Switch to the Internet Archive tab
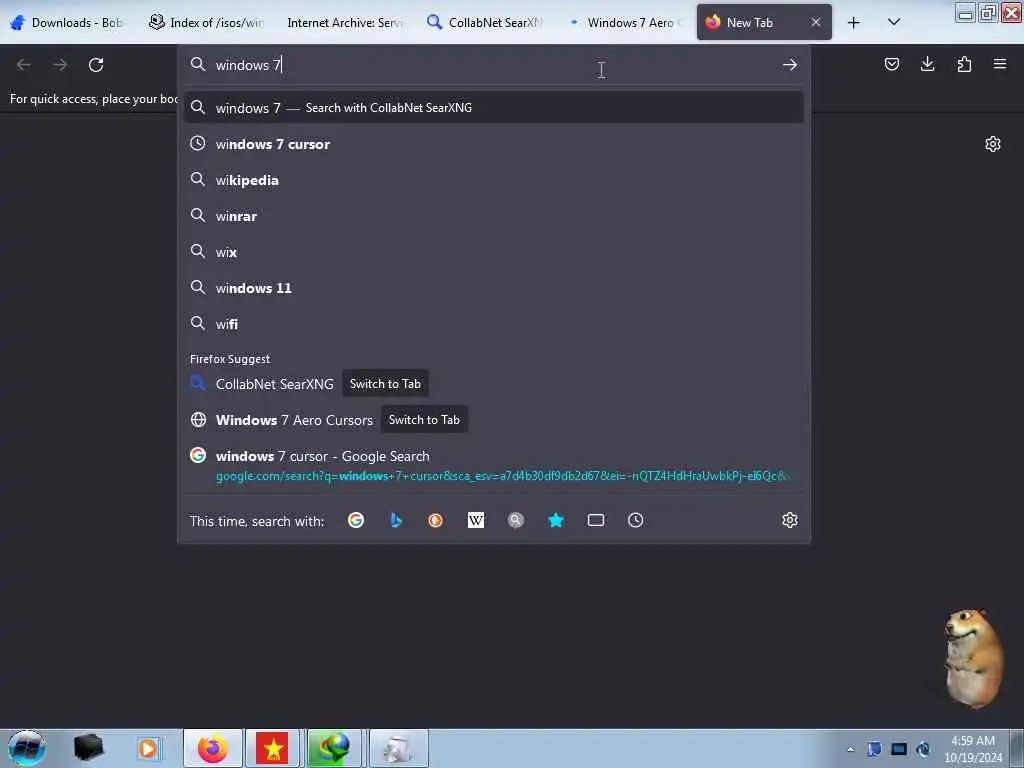This screenshot has height=768, width=1024. [345, 23]
